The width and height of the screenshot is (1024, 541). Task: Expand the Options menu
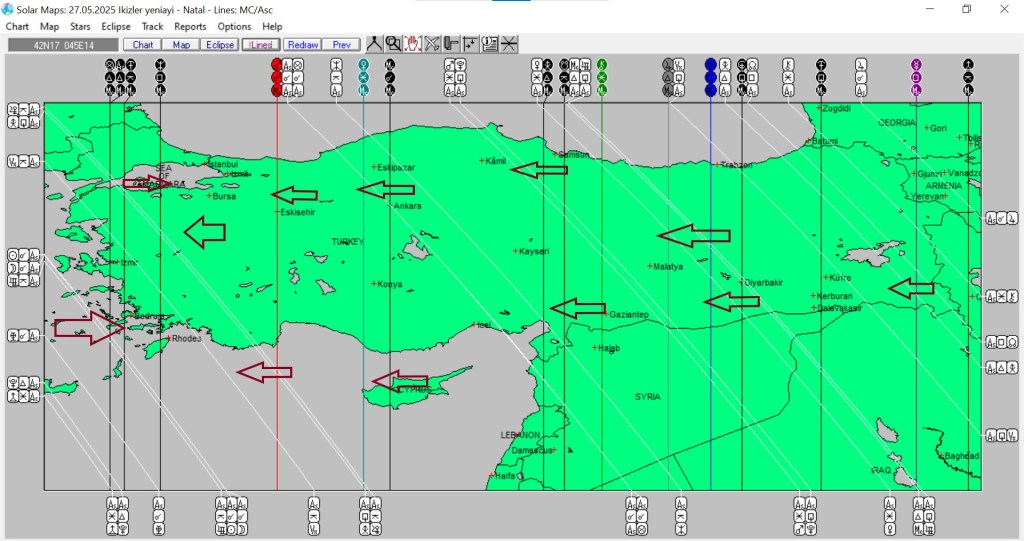point(234,27)
